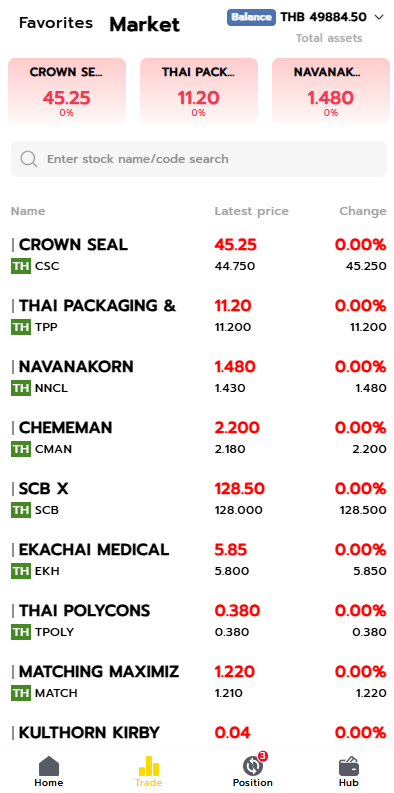Screen dimensions: 394x793
Task: Select the Market tab
Action: 145,24
